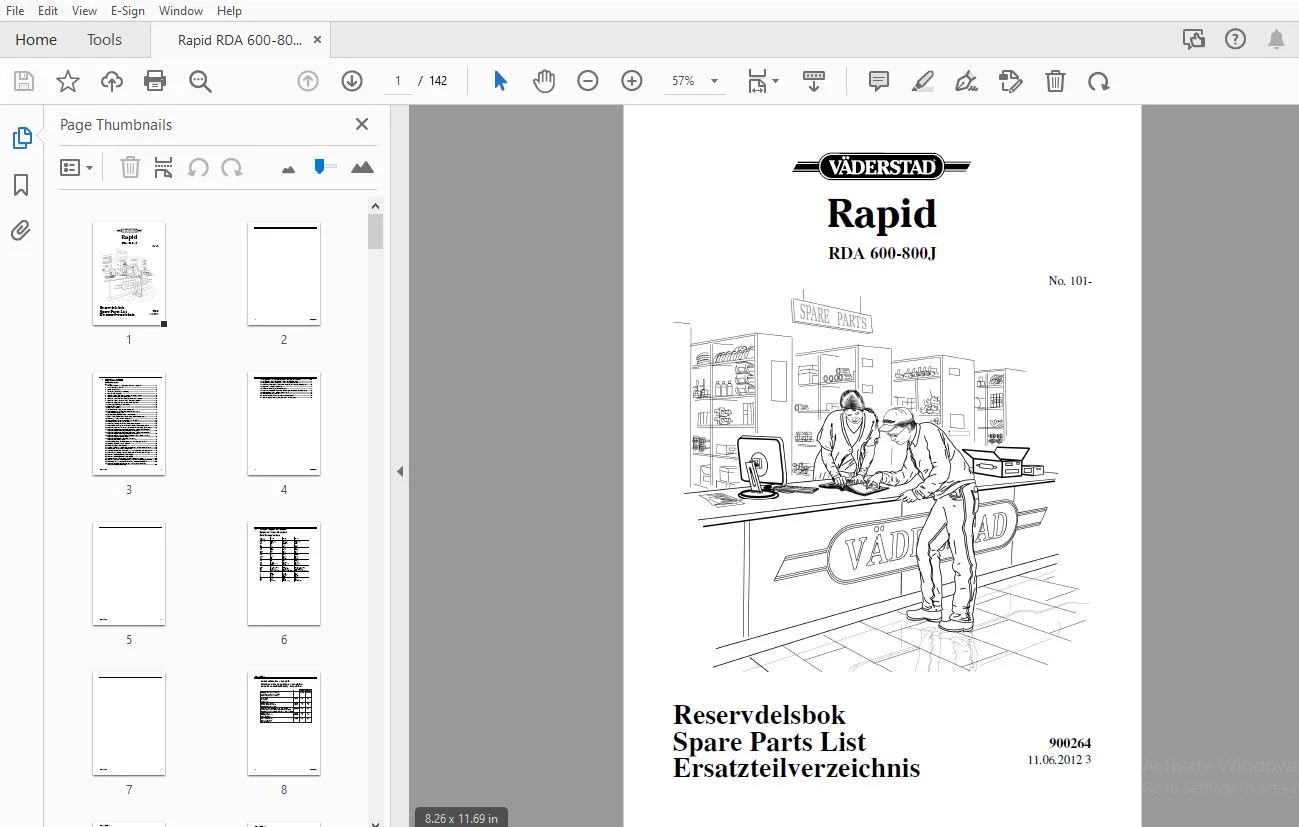Add a sticky note comment
This screenshot has height=827, width=1299.
879,81
